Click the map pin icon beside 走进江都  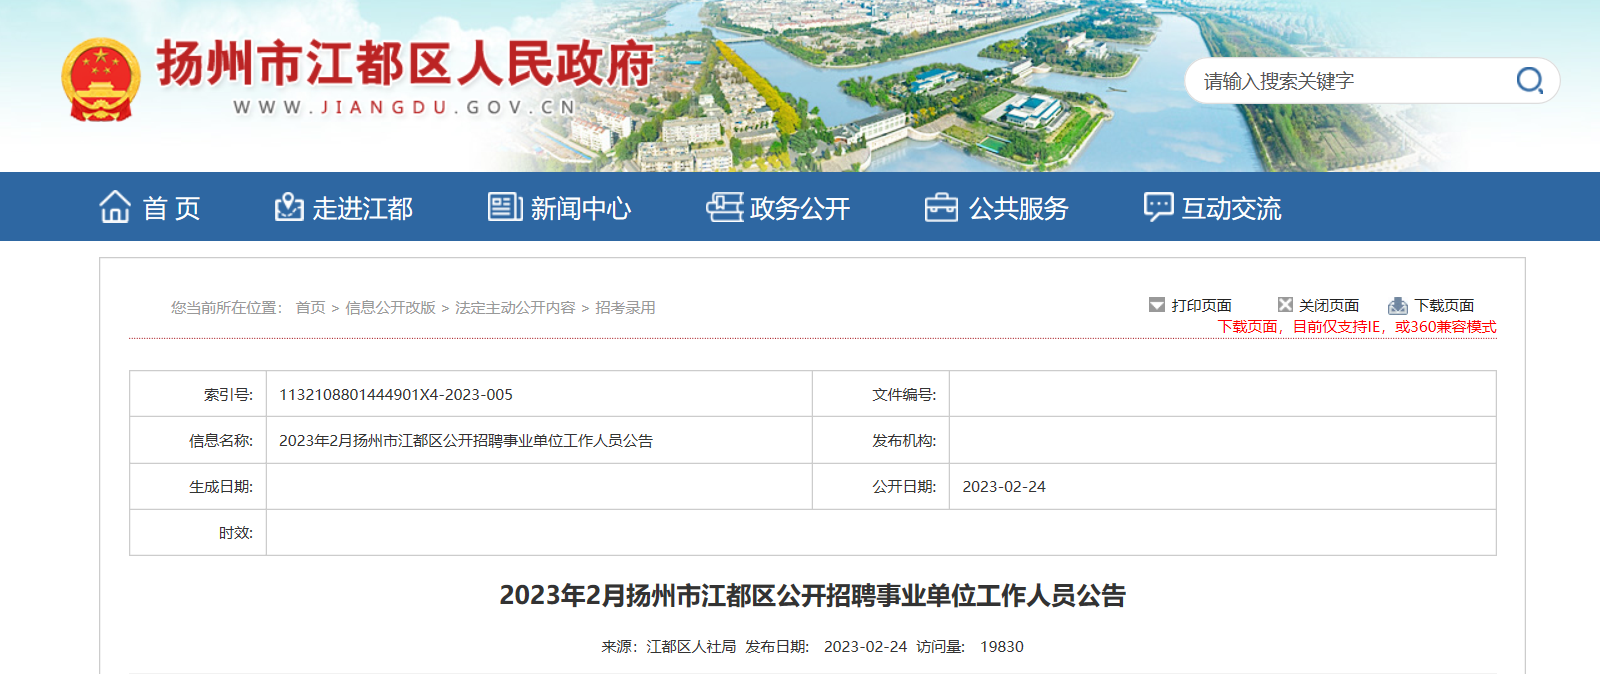(x=289, y=207)
